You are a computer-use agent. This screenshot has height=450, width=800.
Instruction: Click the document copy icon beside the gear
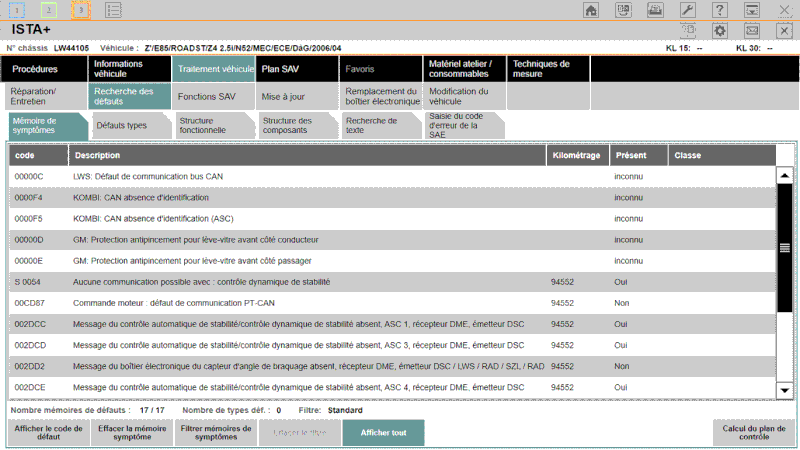(688, 30)
